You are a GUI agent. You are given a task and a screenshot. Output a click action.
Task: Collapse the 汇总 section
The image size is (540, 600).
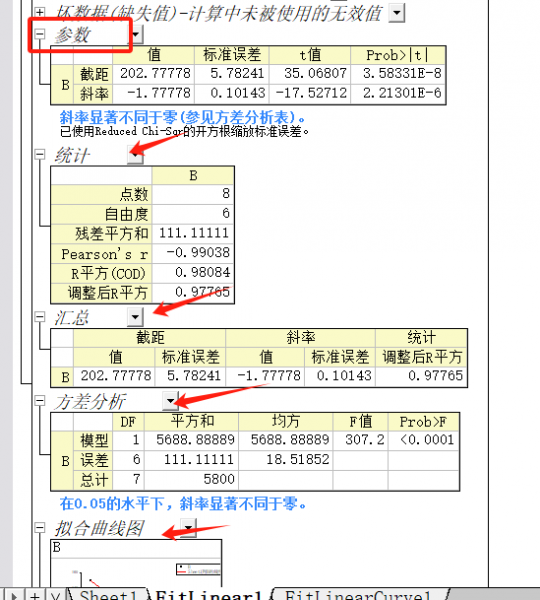pos(39,316)
